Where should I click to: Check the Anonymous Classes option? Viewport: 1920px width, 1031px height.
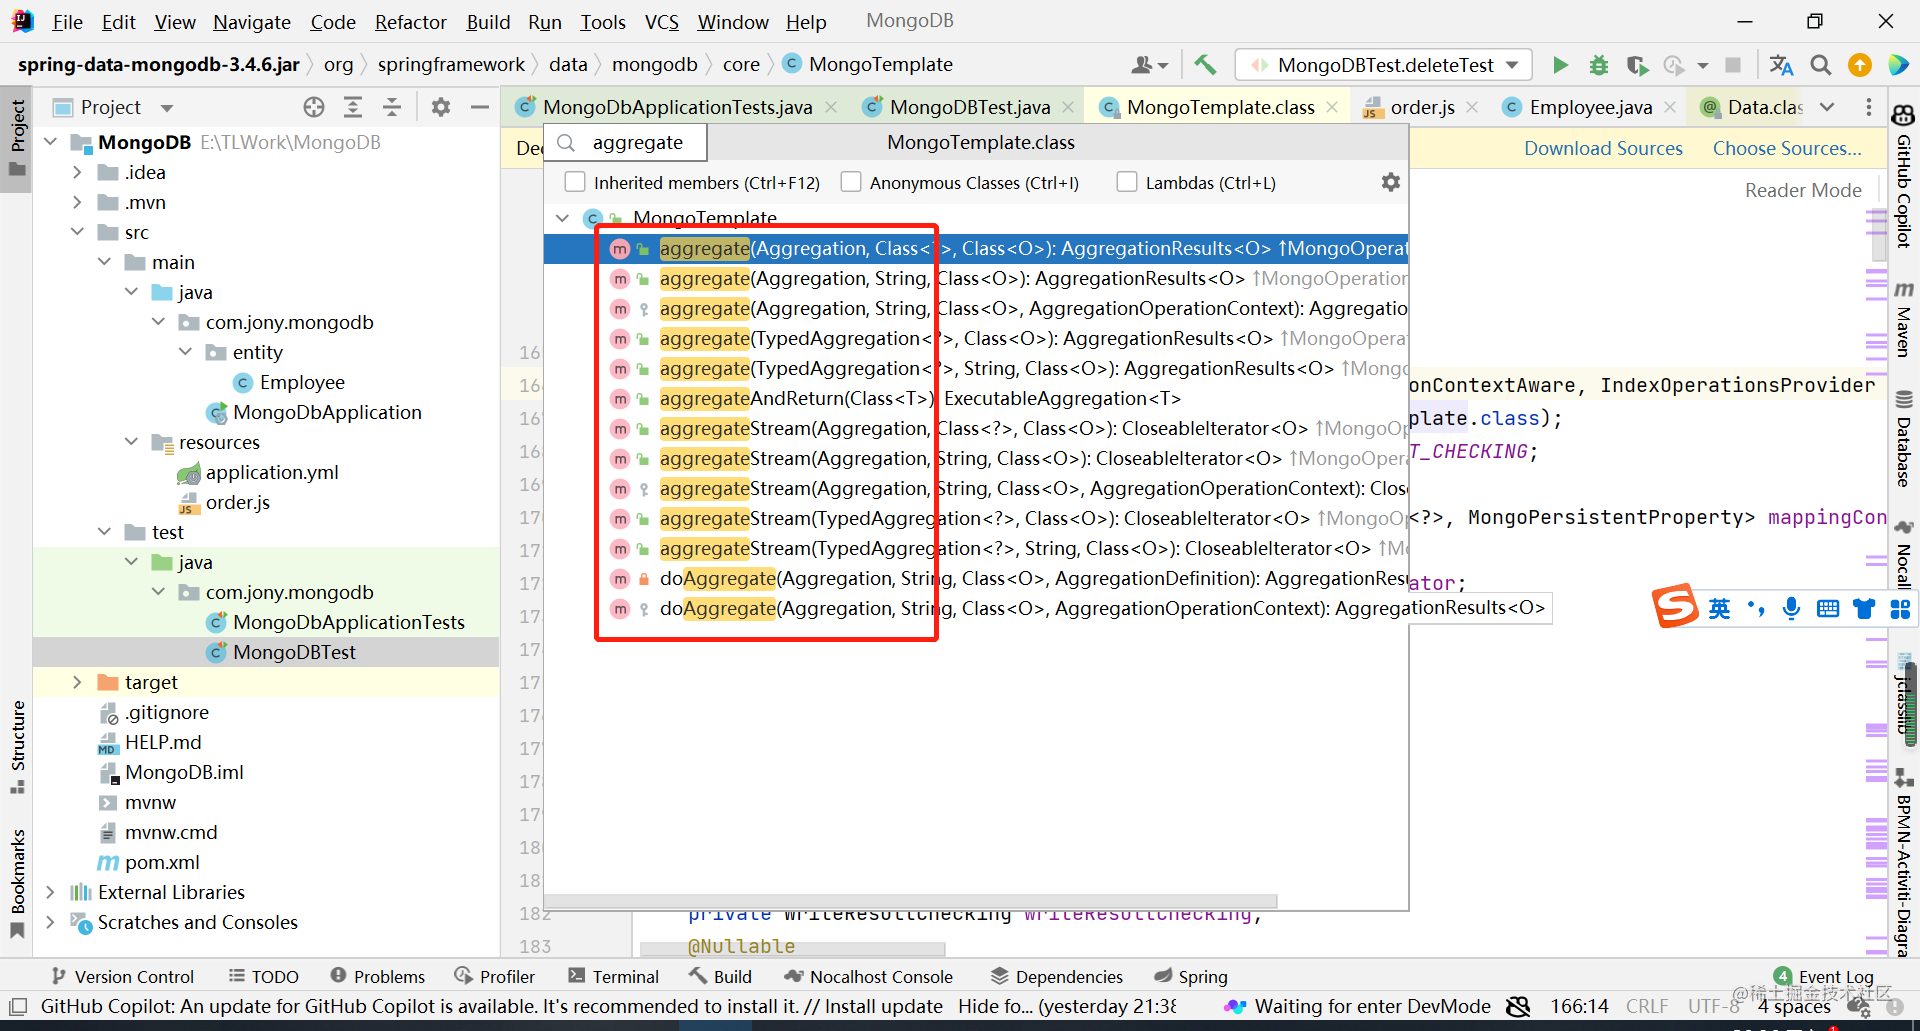point(851,182)
